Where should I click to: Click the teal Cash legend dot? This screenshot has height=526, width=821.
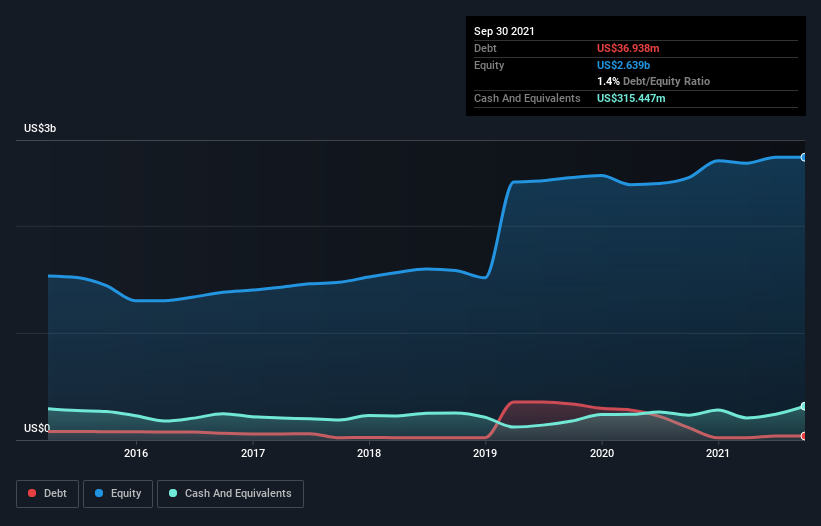[x=173, y=493]
